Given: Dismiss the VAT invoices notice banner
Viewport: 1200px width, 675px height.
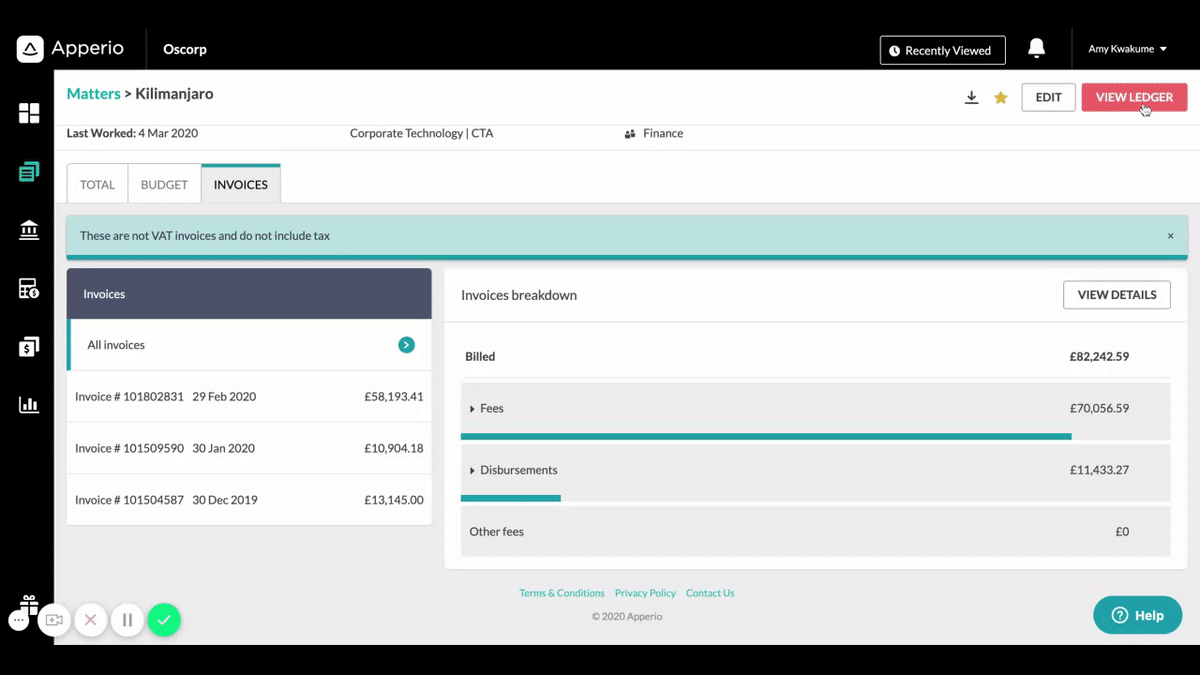Looking at the screenshot, I should click(x=1170, y=236).
